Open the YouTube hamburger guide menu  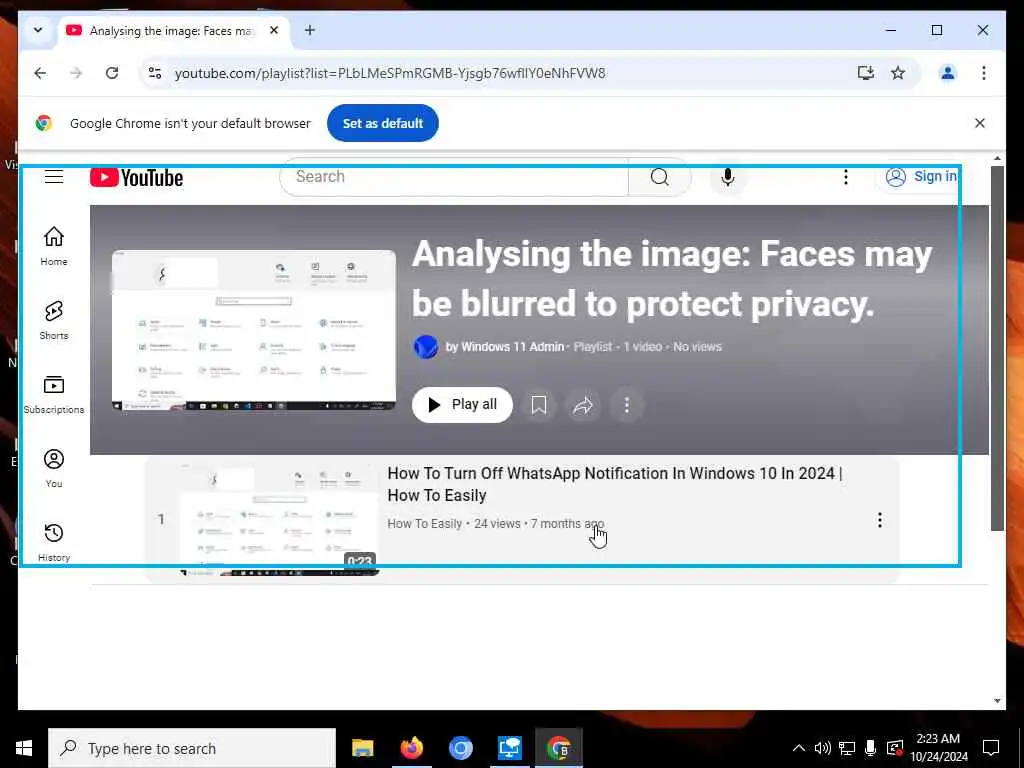click(54, 176)
